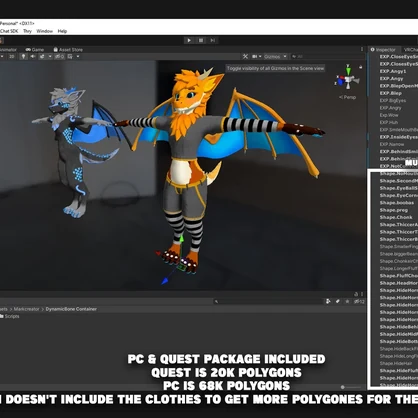Expand the Gizmos dropdown arrow
Image resolution: width=418 pixels, height=418 pixels.
tap(285, 57)
